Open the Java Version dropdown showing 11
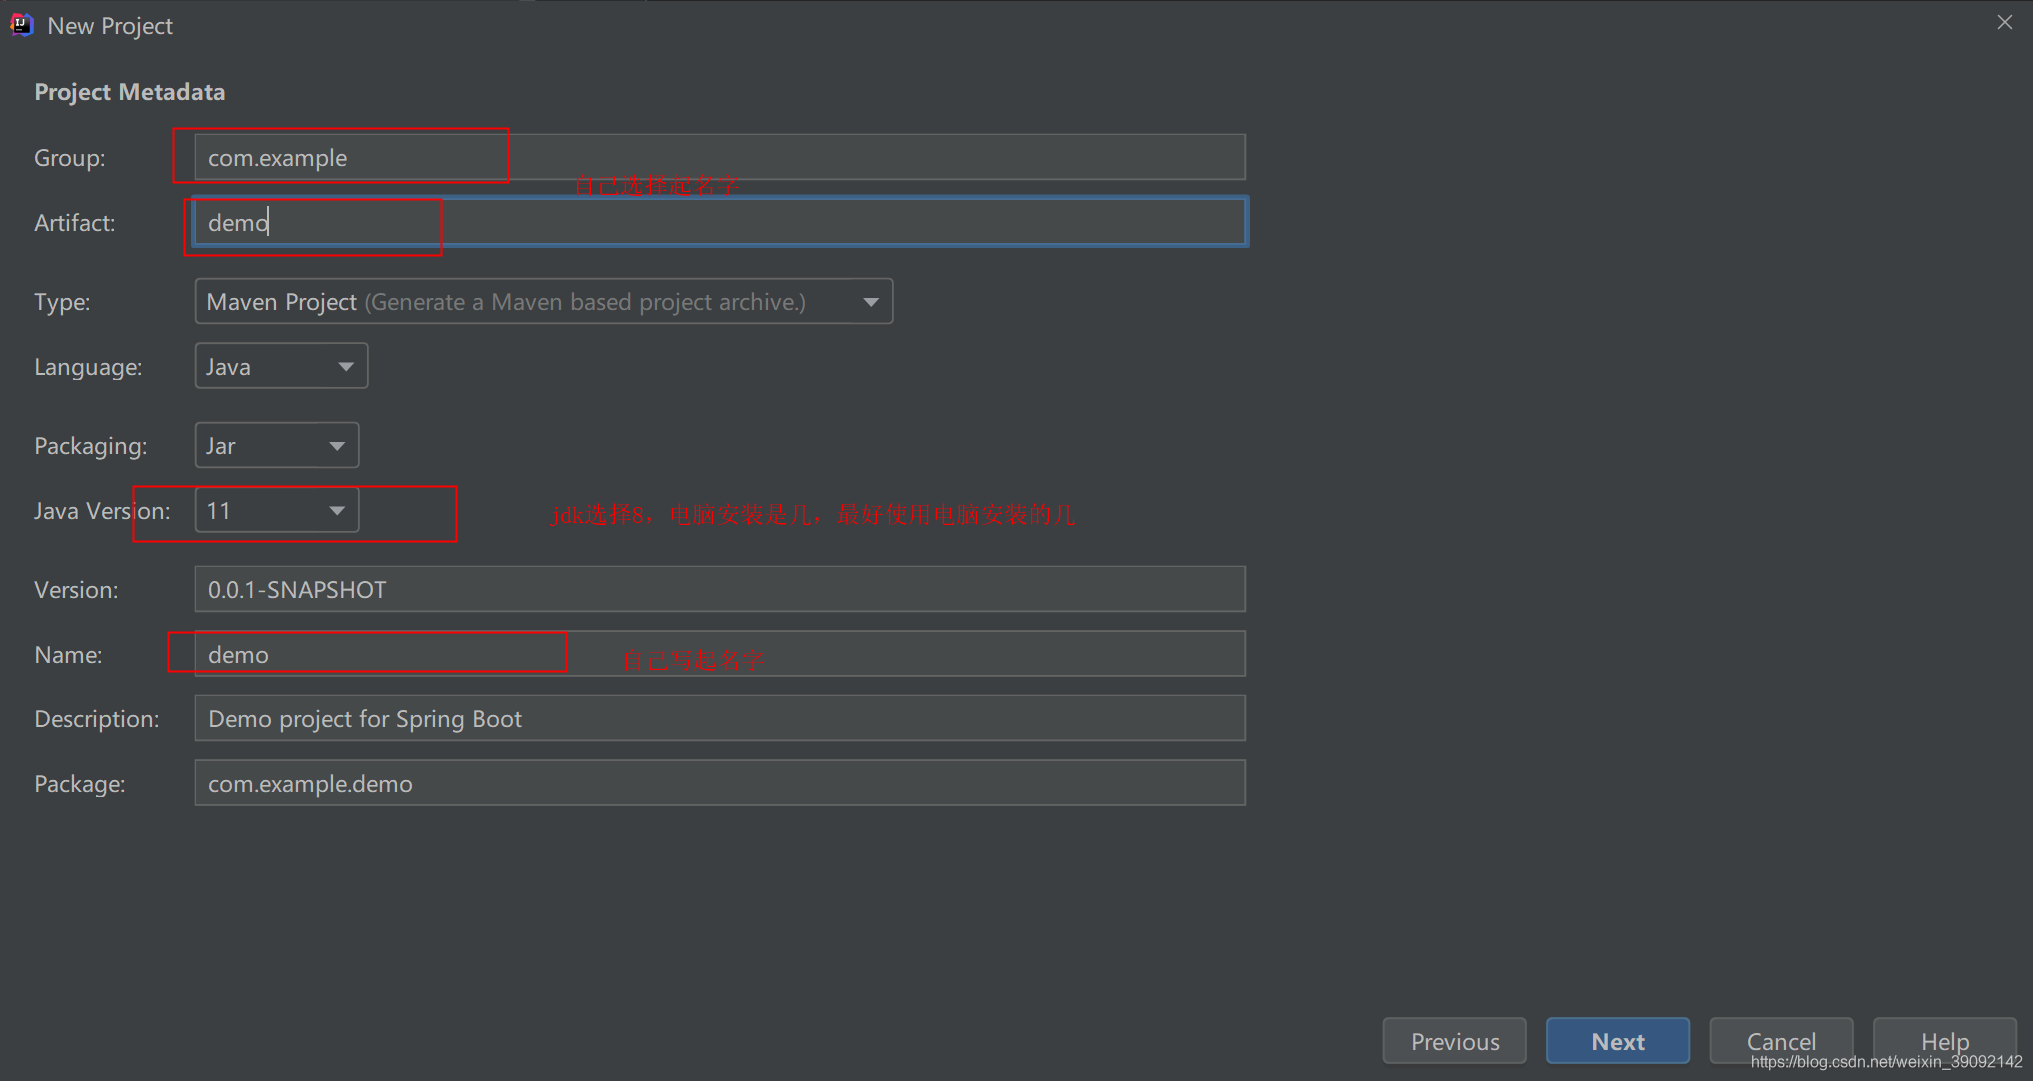This screenshot has height=1081, width=2033. [x=277, y=510]
